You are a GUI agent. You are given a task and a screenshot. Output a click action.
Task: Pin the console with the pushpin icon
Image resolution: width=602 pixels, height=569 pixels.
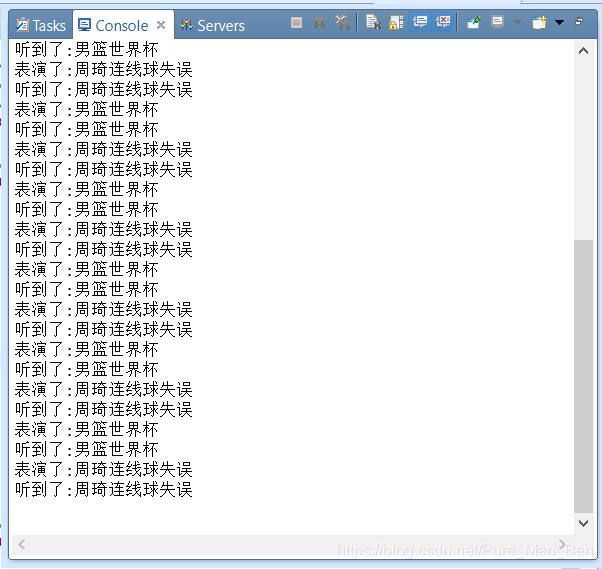coord(474,23)
